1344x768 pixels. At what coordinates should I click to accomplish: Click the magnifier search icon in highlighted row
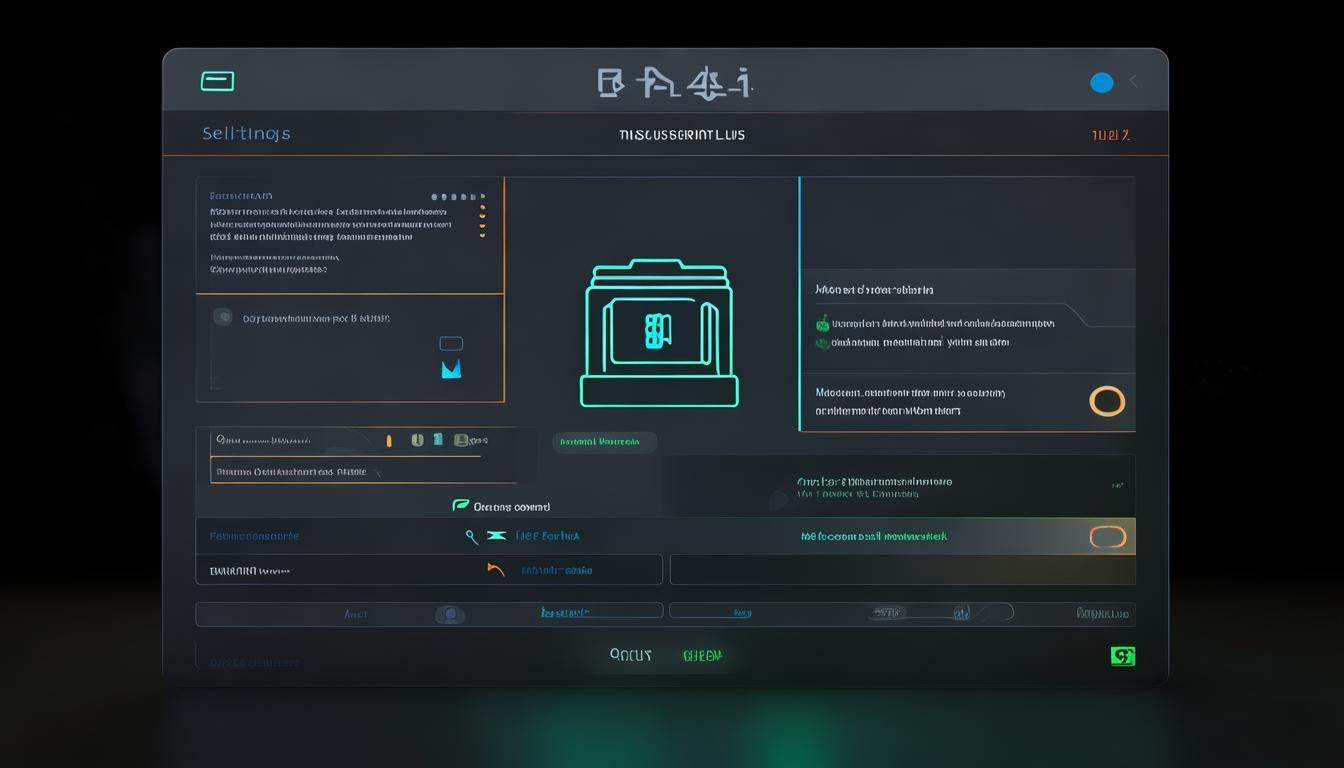(471, 536)
